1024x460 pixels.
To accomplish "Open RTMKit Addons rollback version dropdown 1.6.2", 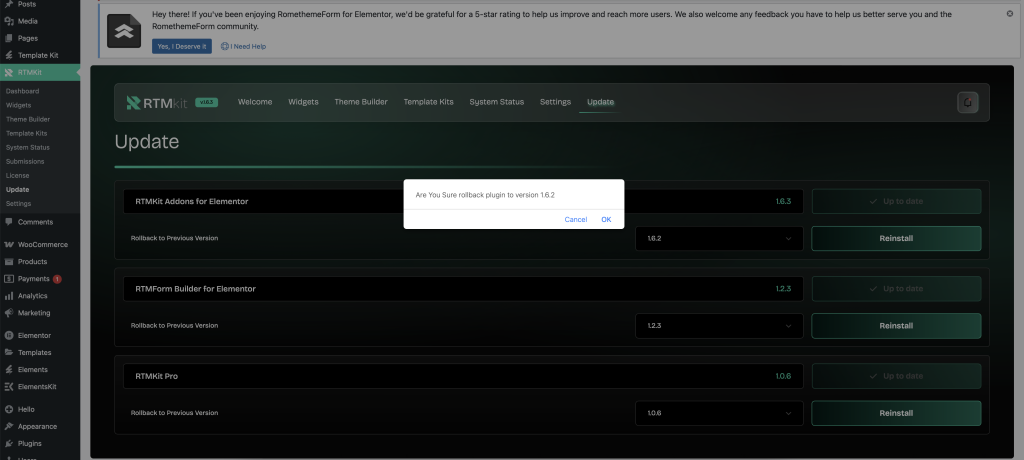I will click(x=719, y=238).
